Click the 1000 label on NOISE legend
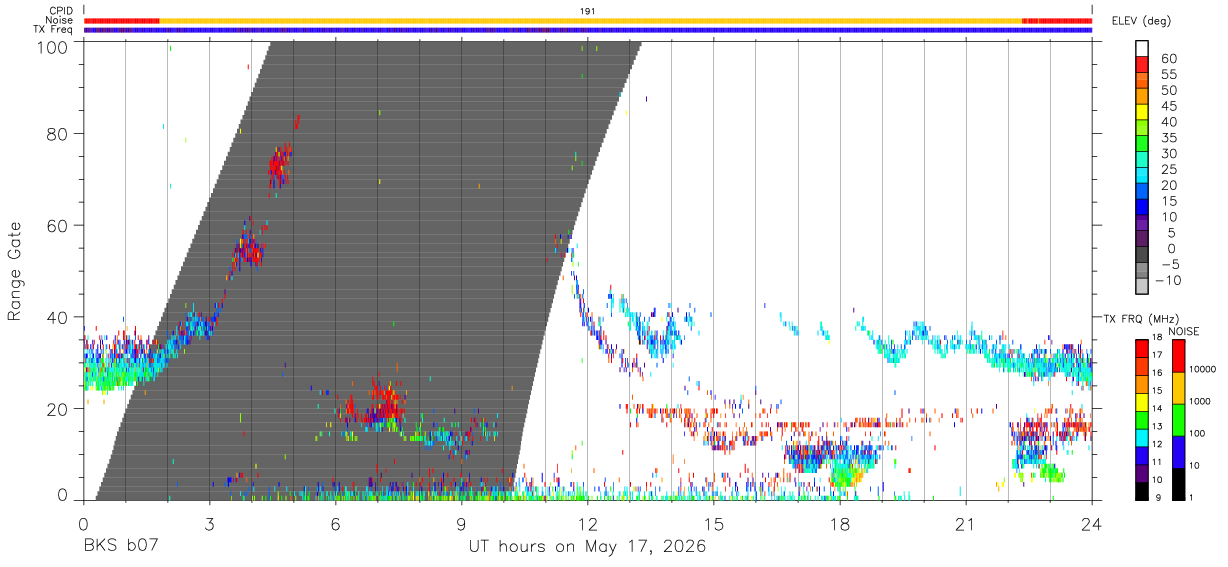Image resolution: width=1228 pixels, height=567 pixels. point(1202,402)
